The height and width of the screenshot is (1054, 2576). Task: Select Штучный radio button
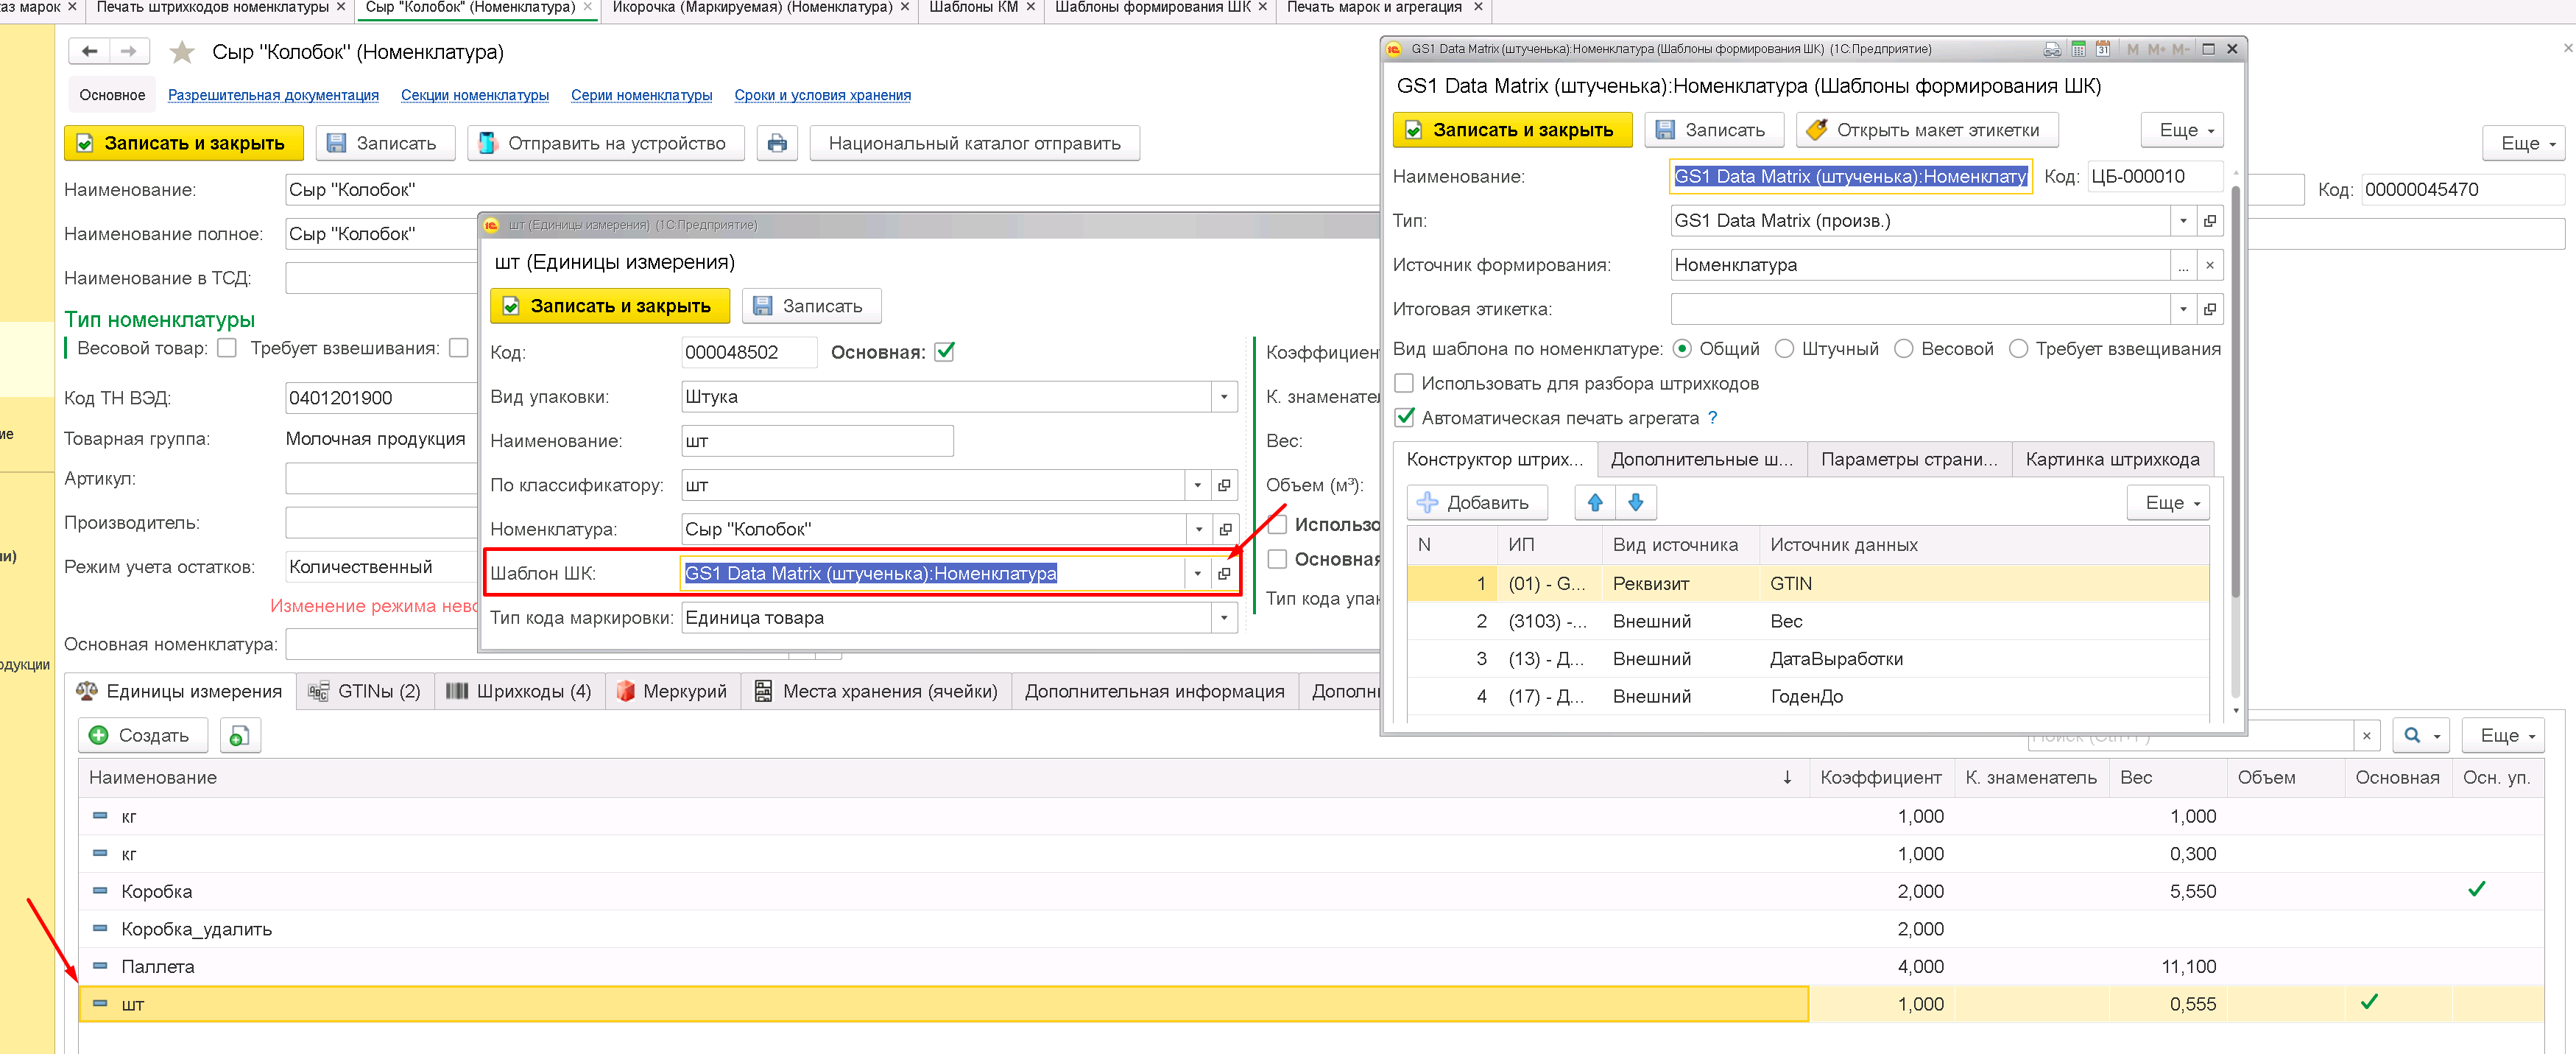(x=1785, y=349)
